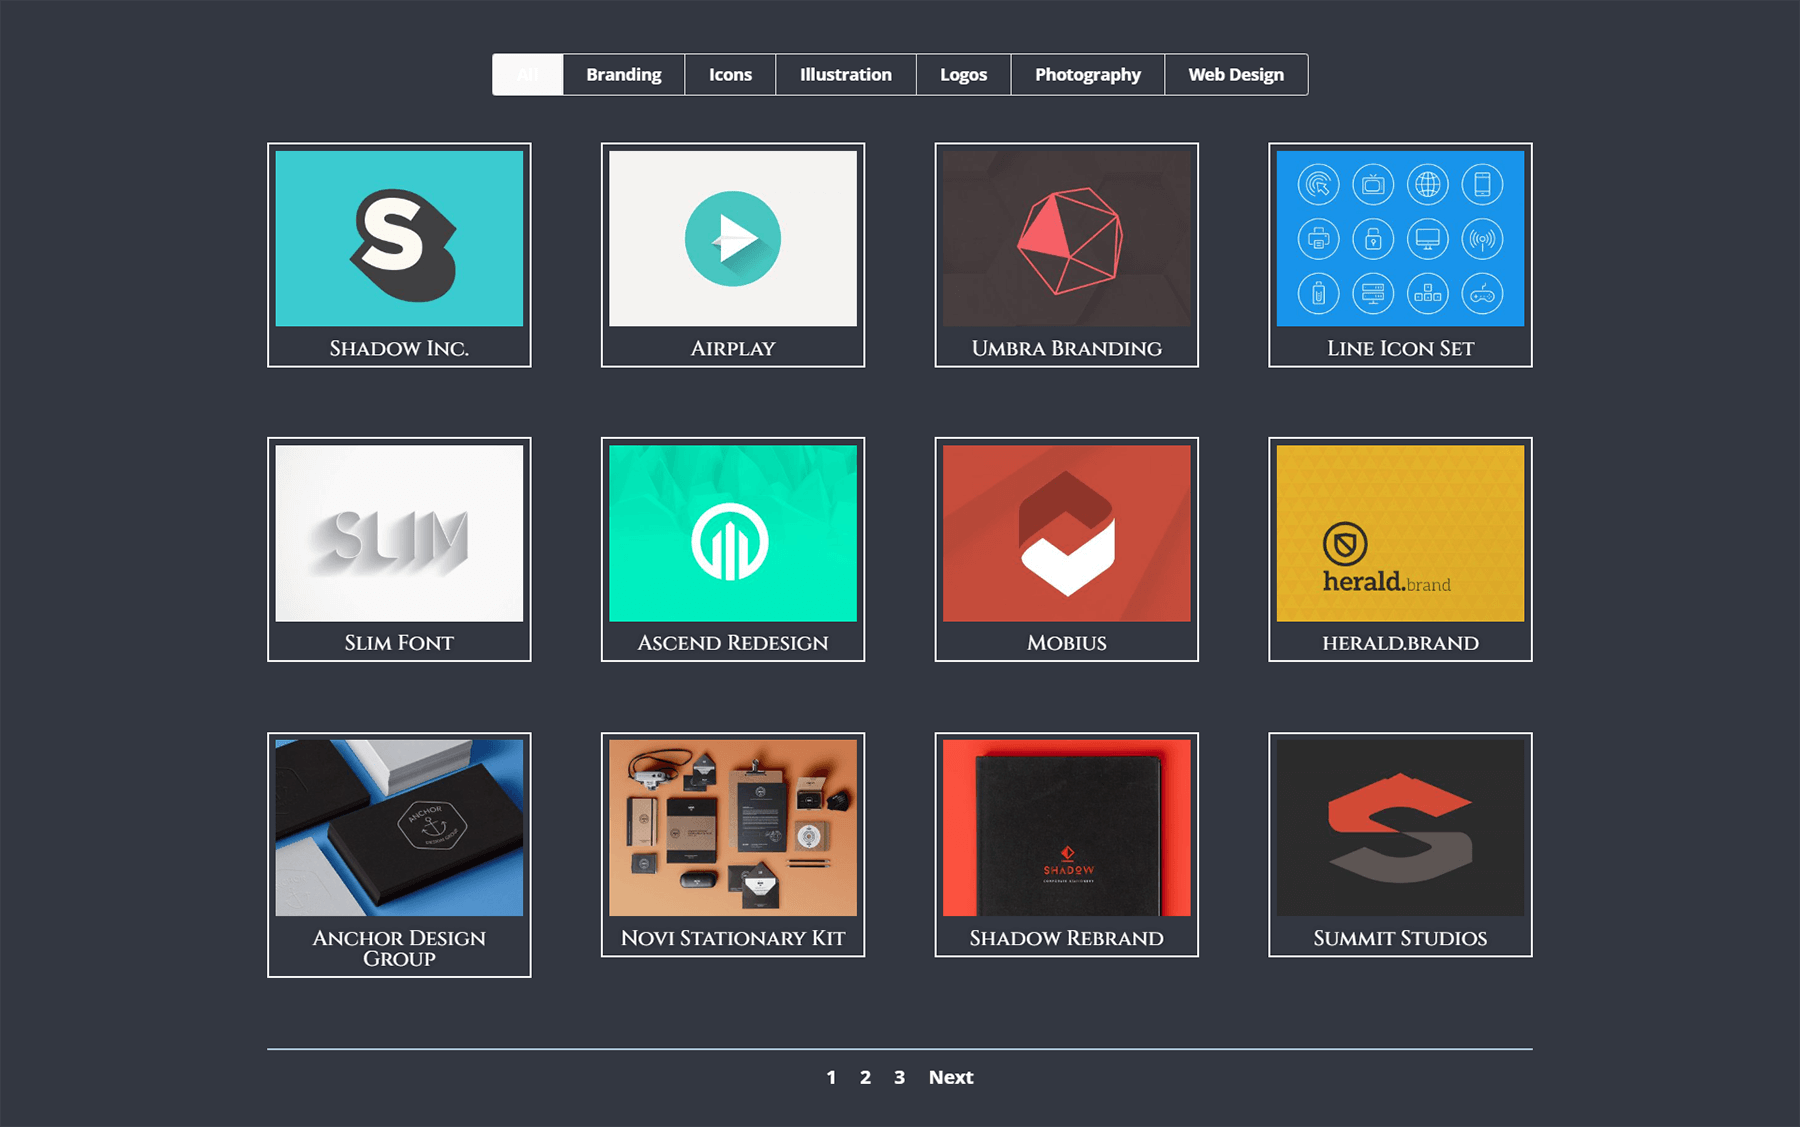Go to page 2 of the portfolio
This screenshot has height=1127, width=1800.
pos(864,1077)
